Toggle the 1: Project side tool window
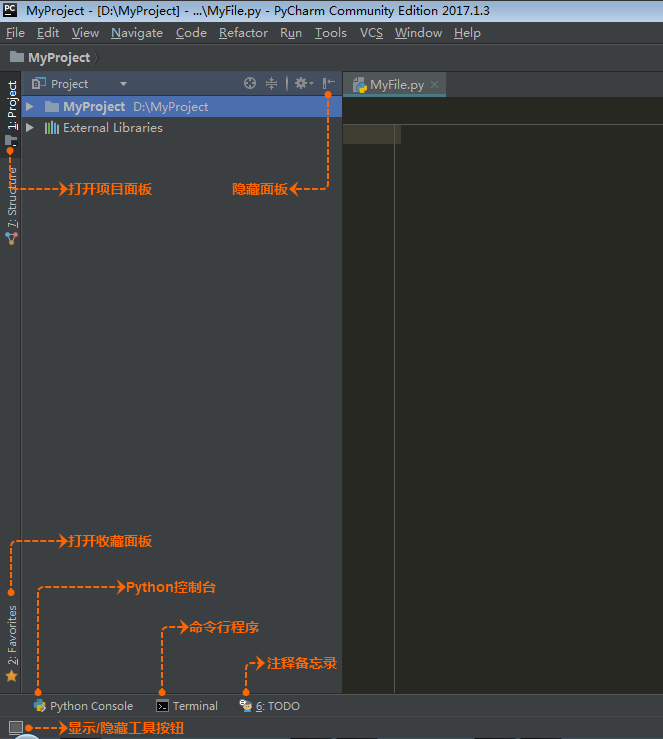 pyautogui.click(x=11, y=113)
